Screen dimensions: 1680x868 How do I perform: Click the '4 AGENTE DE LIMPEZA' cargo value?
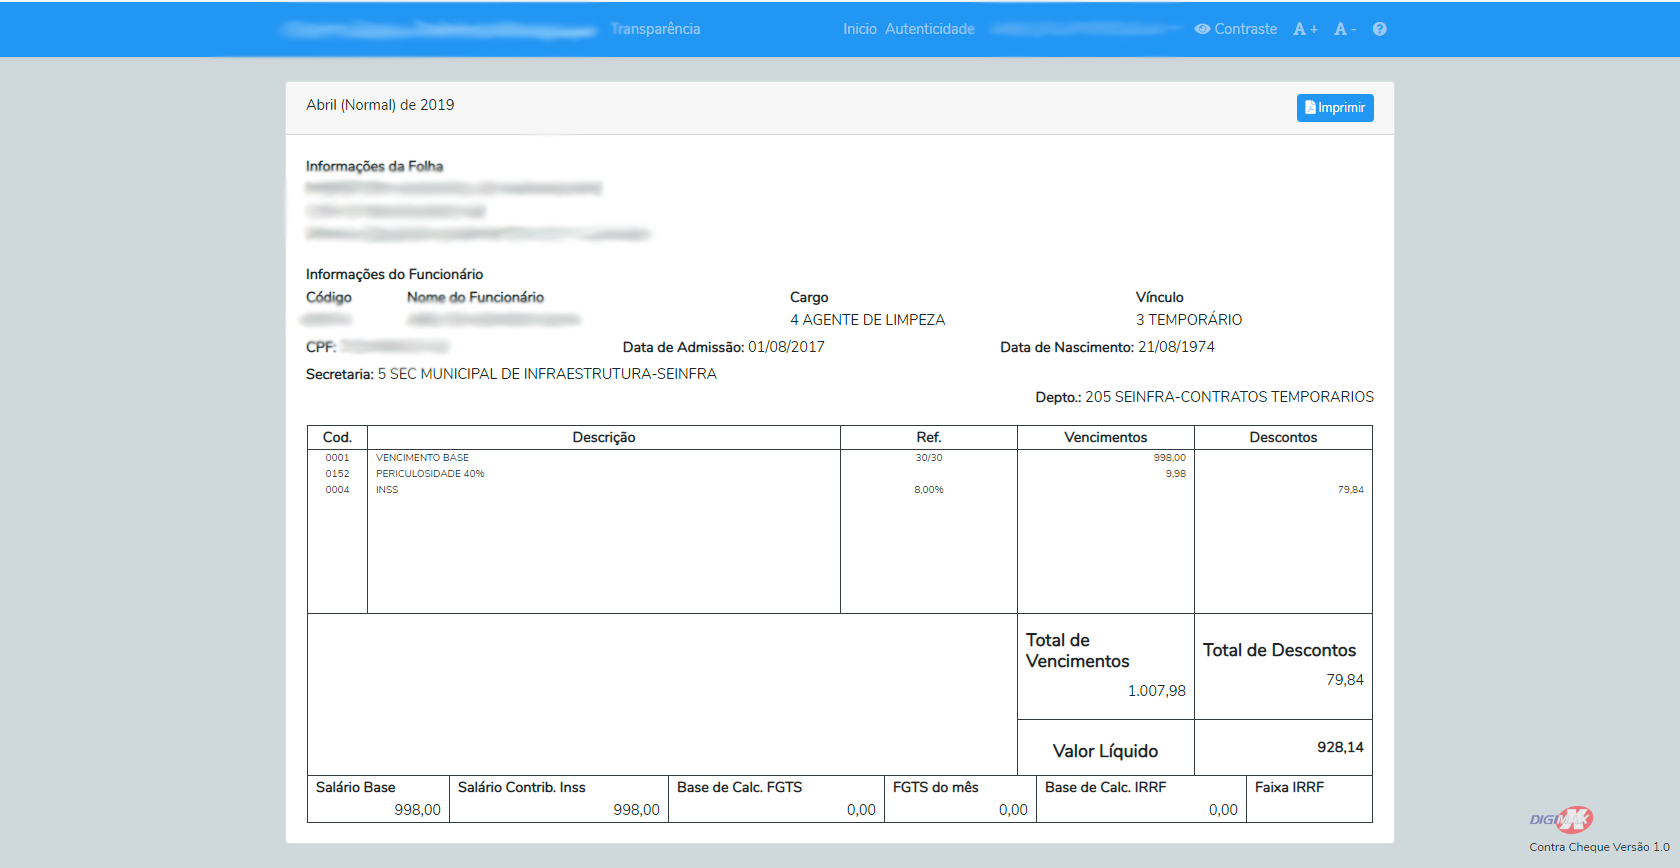pyautogui.click(x=868, y=320)
